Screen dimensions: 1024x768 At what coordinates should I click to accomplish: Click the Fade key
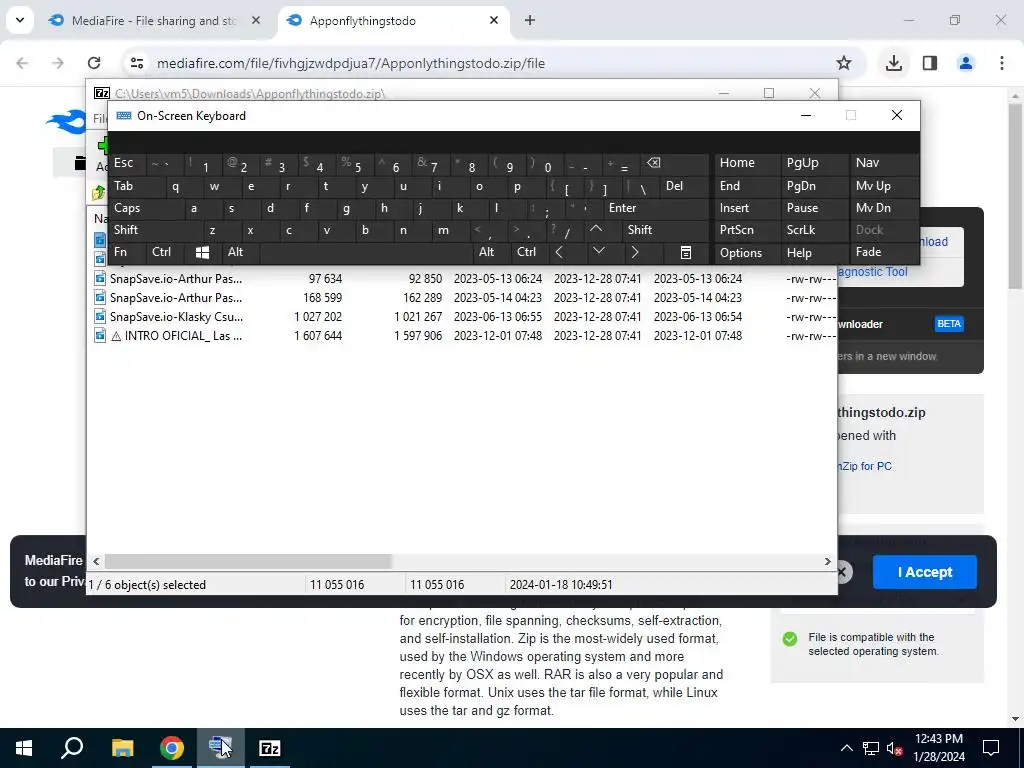point(884,252)
